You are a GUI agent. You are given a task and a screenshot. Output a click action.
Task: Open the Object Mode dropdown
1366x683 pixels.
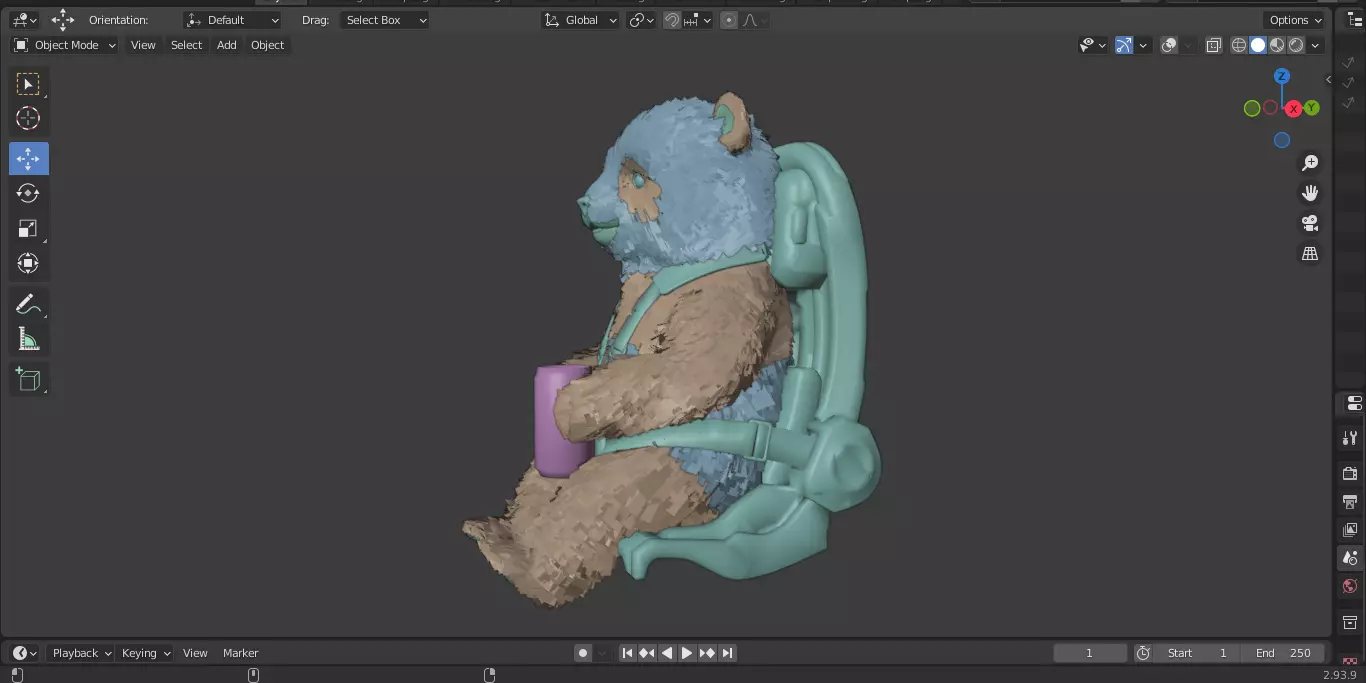tap(65, 45)
